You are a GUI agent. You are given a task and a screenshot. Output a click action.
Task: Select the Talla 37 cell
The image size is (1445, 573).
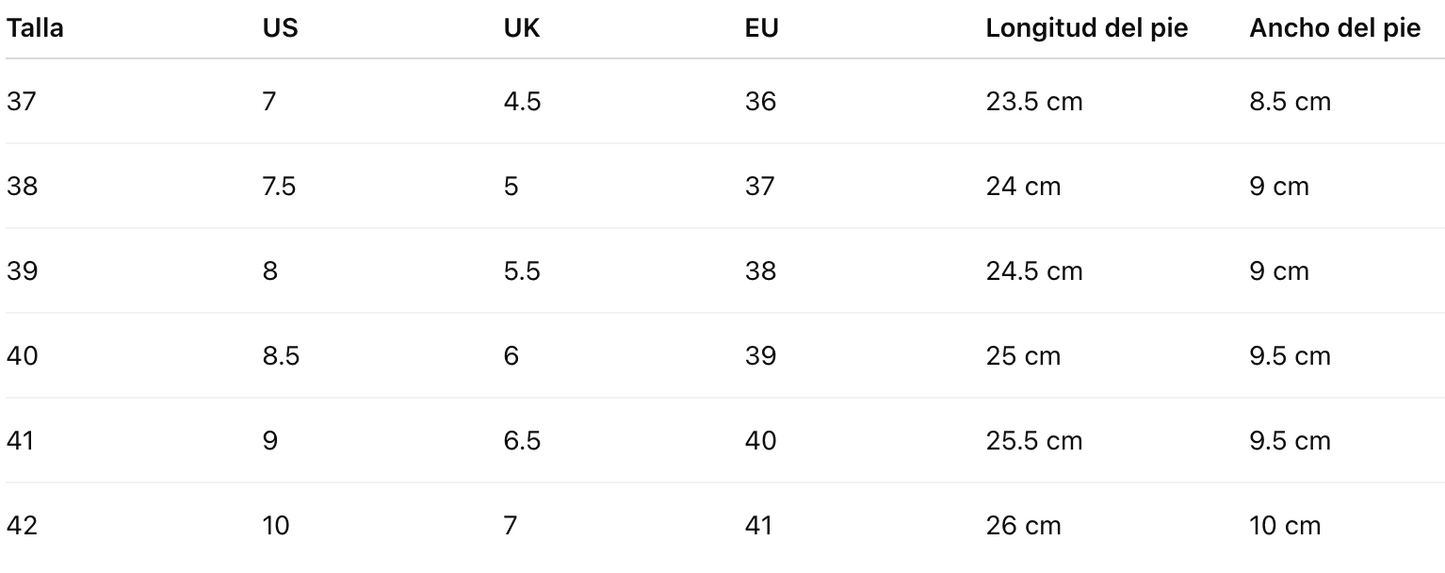click(x=22, y=101)
